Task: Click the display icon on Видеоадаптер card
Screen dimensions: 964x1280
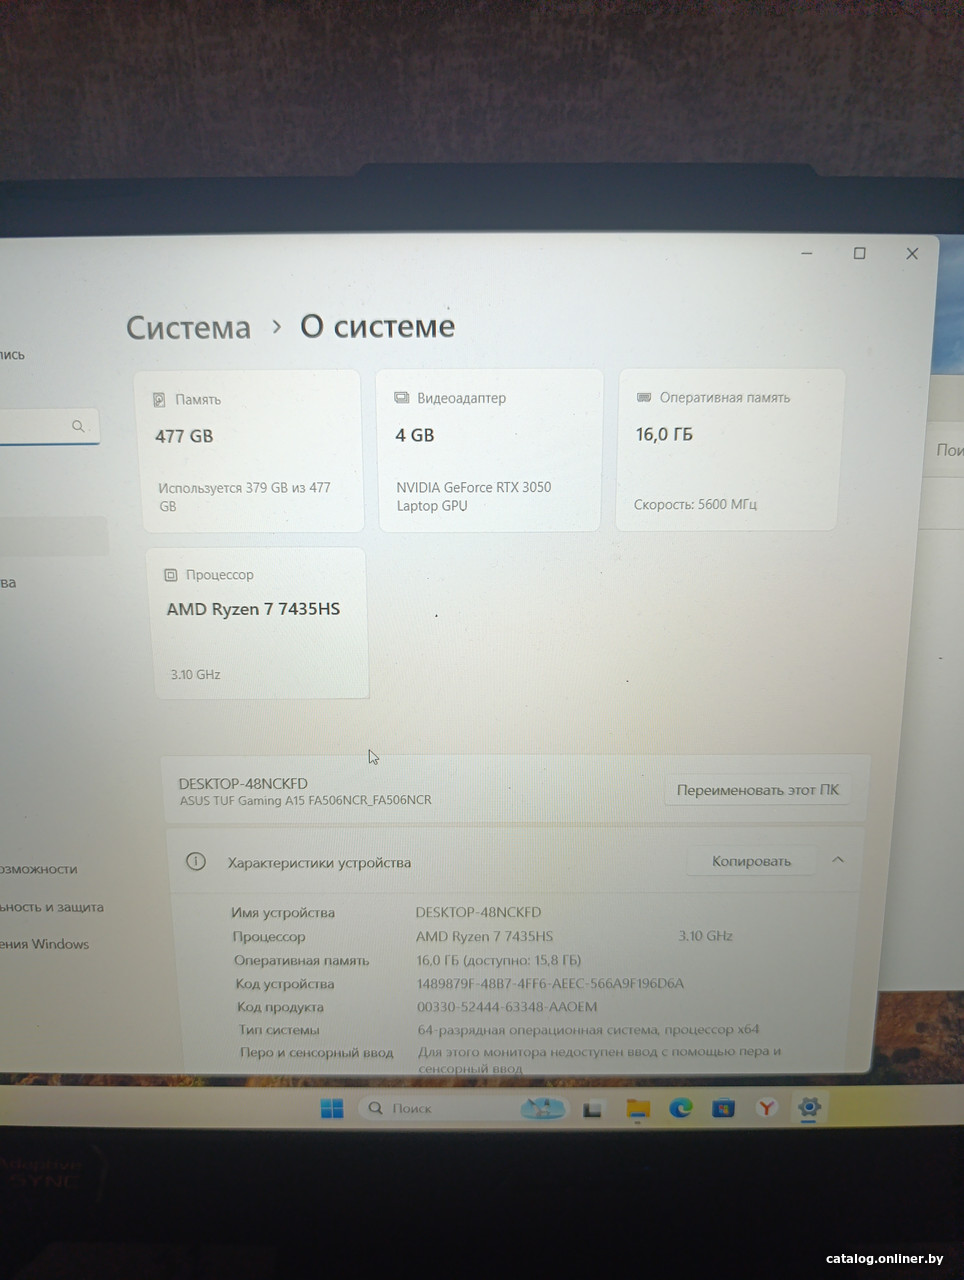Action: (402, 398)
